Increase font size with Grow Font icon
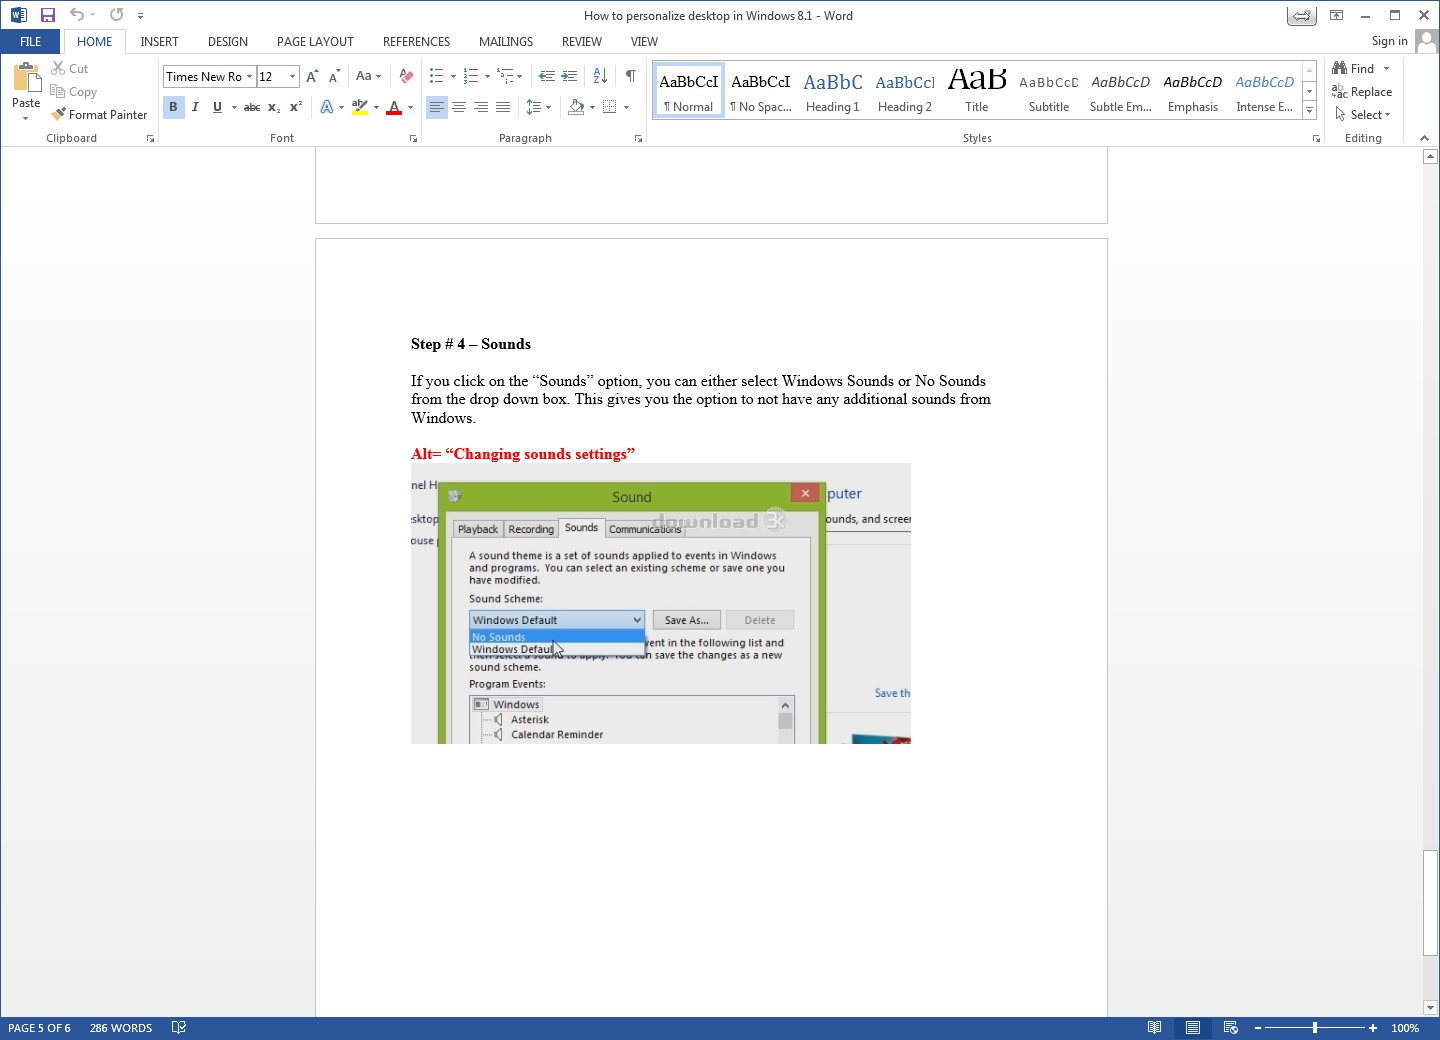 (313, 76)
